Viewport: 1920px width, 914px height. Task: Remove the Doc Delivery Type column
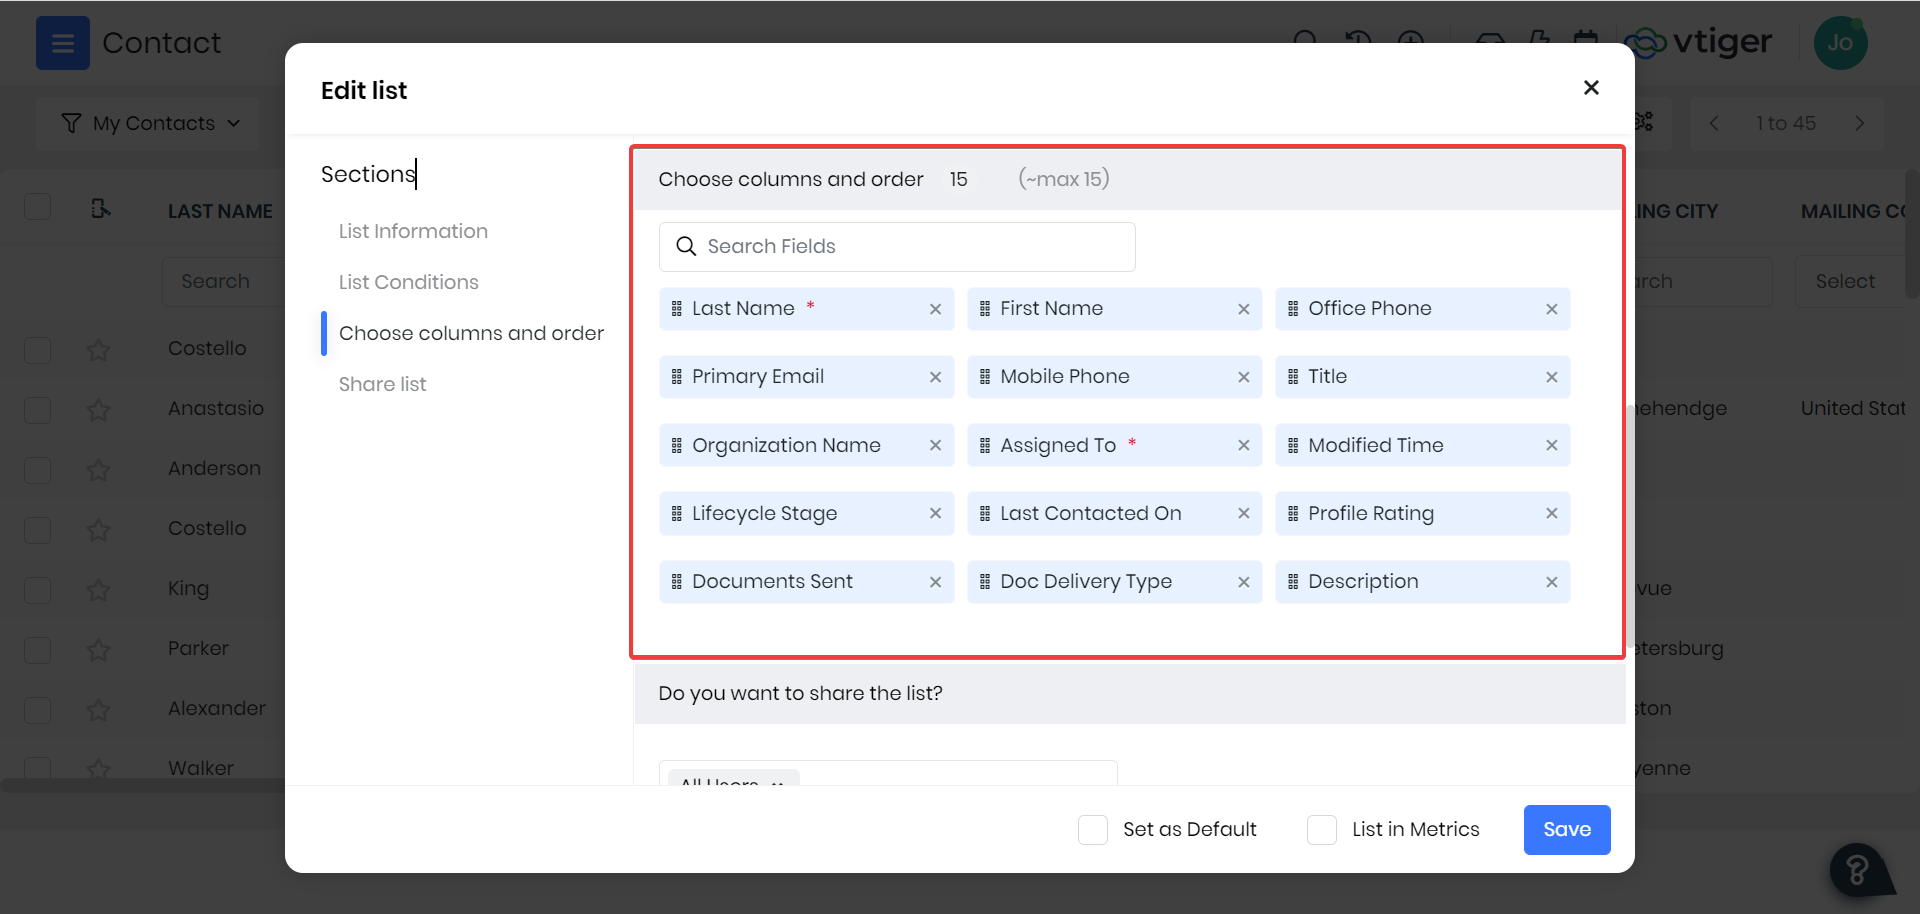(1243, 582)
